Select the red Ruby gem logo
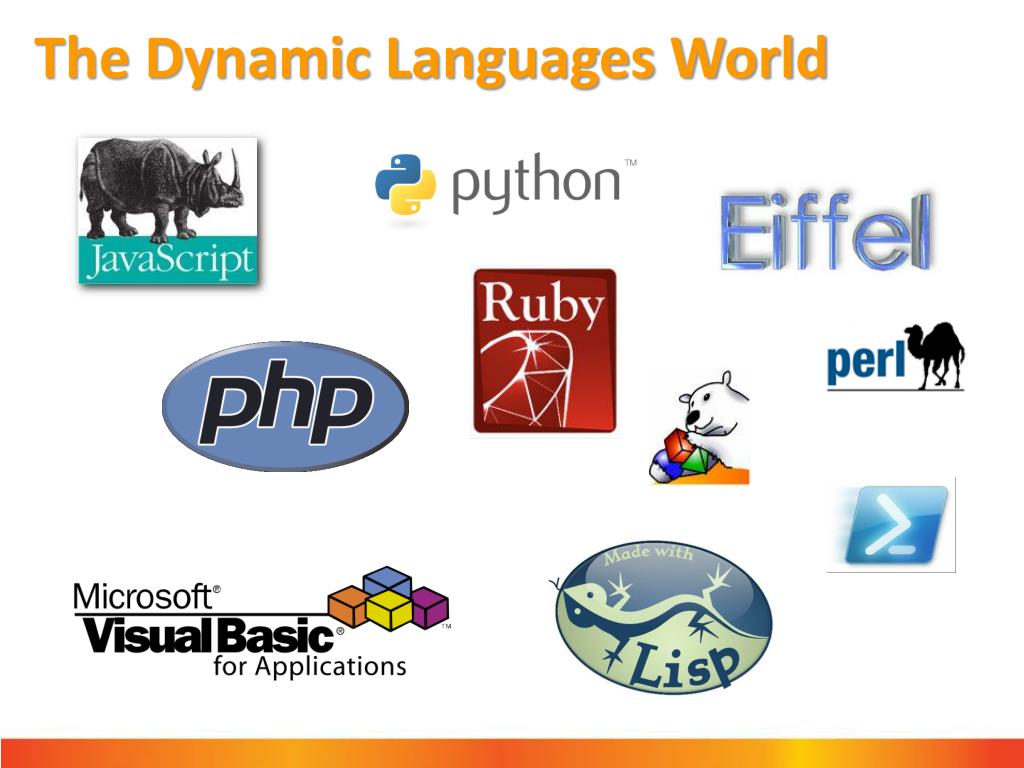The width and height of the screenshot is (1024, 768). tap(545, 351)
